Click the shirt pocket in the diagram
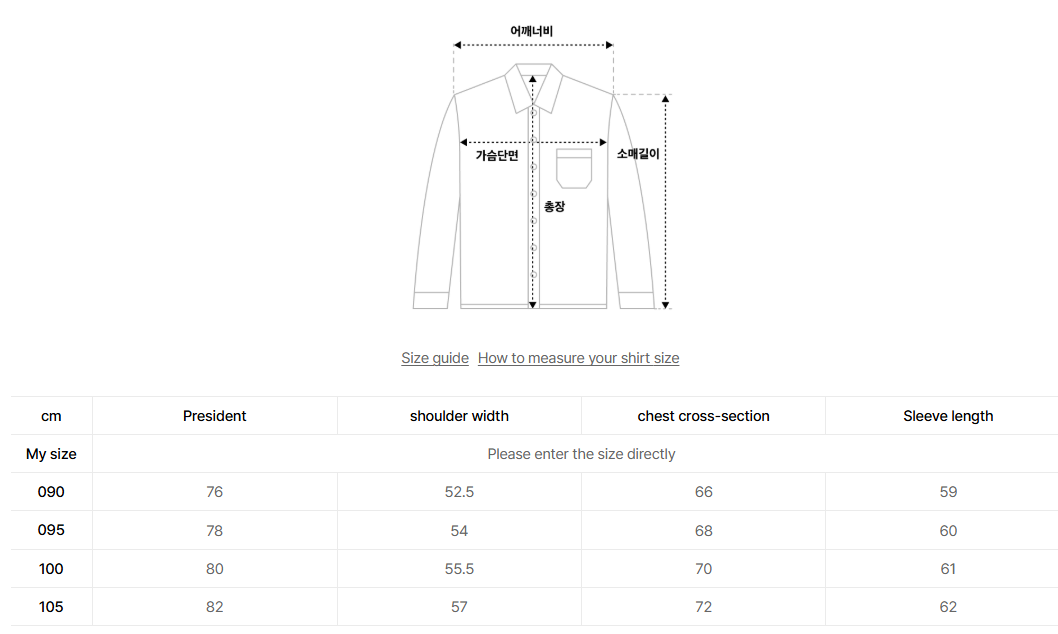This screenshot has width=1058, height=634. (x=576, y=168)
